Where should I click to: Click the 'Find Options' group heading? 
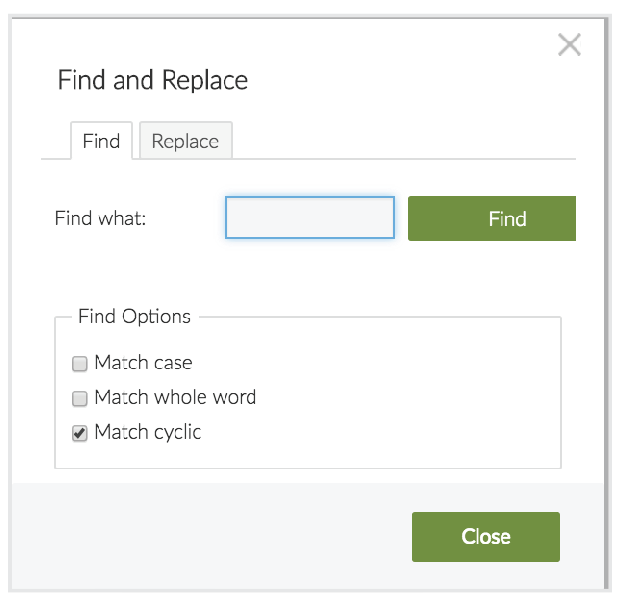(134, 317)
